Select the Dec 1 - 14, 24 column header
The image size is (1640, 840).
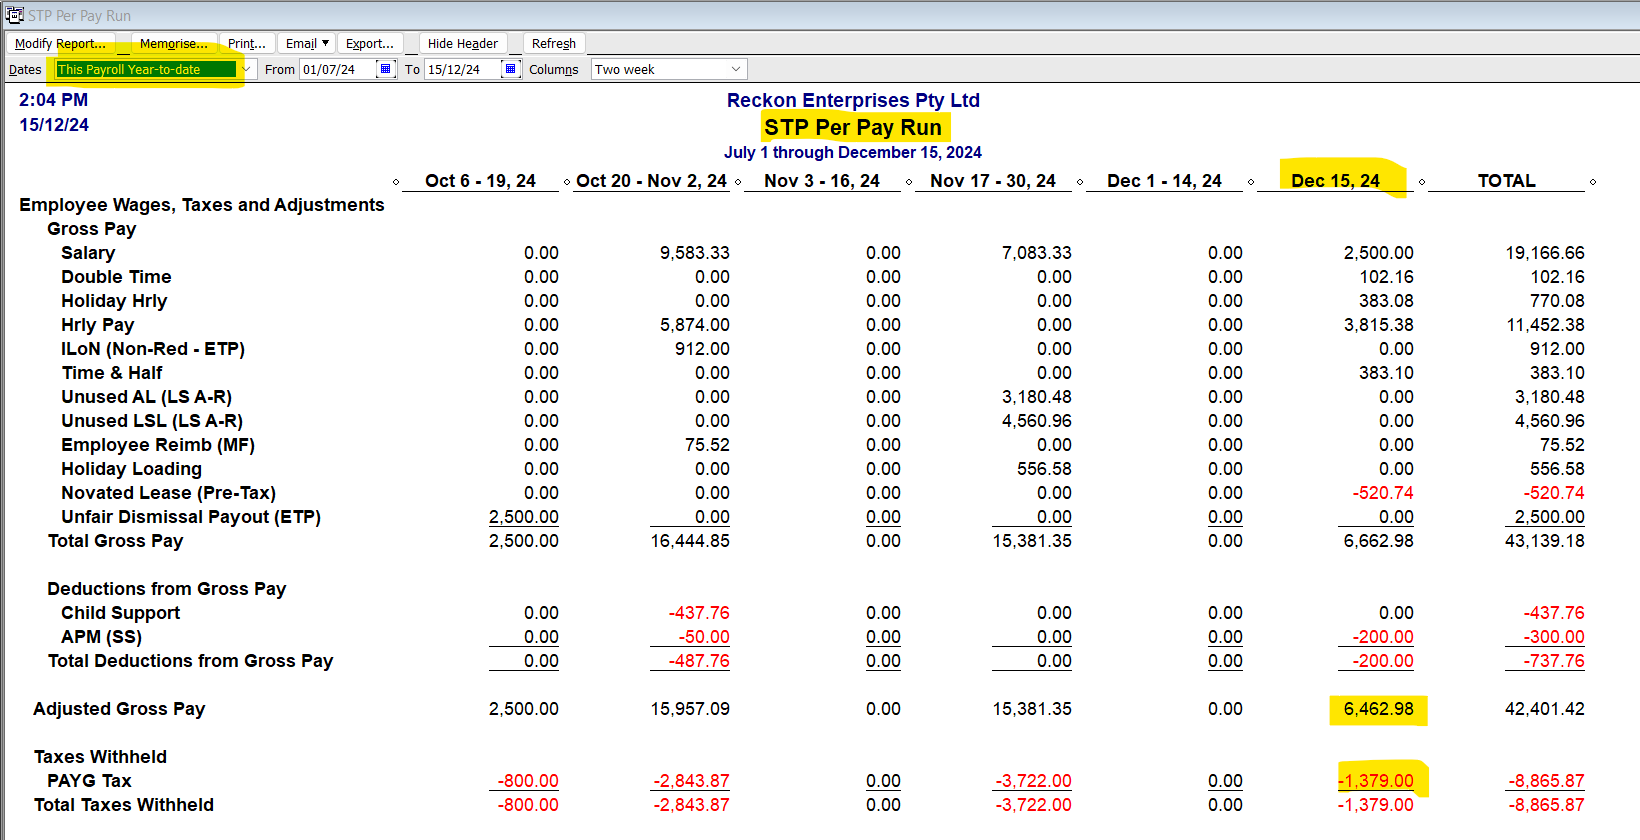coord(1164,181)
